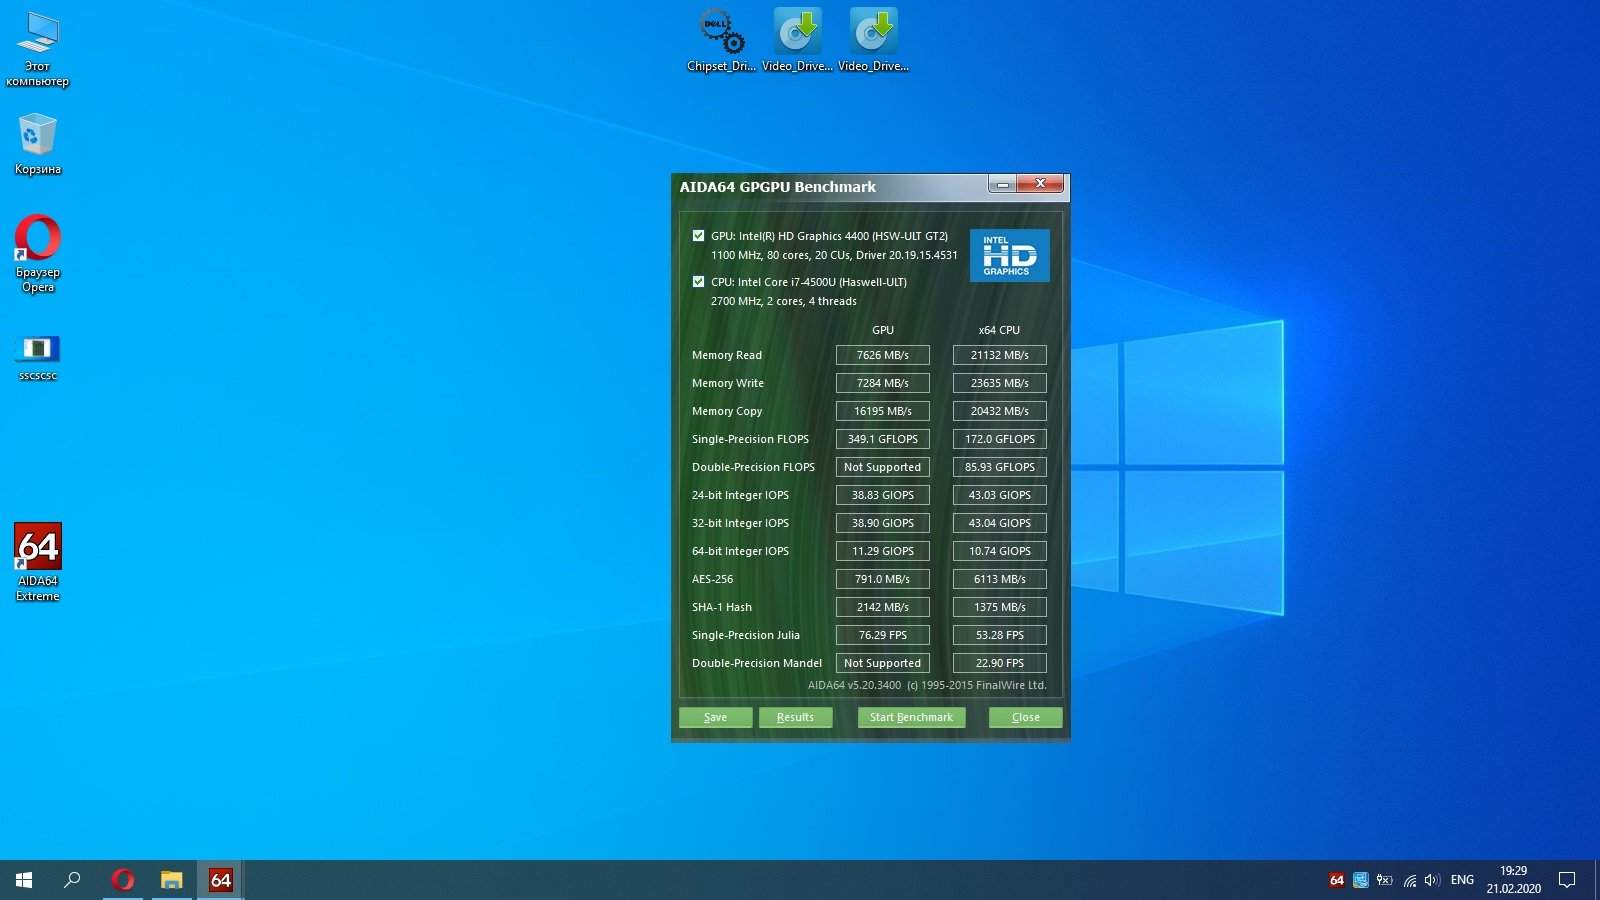Click the GPU Memory Read result field
1600x900 pixels.
click(882, 355)
